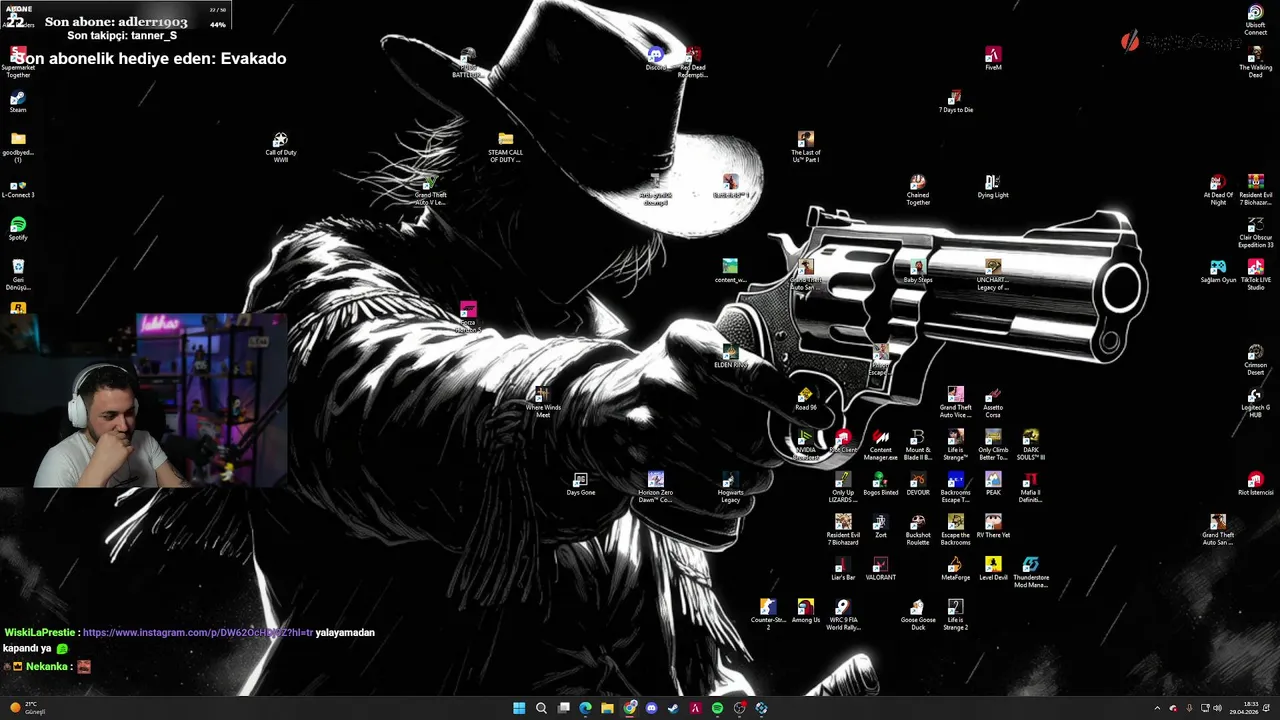Launch the Escape the Backrooms shortcut
The height and width of the screenshot is (720, 1280).
pyautogui.click(x=955, y=530)
